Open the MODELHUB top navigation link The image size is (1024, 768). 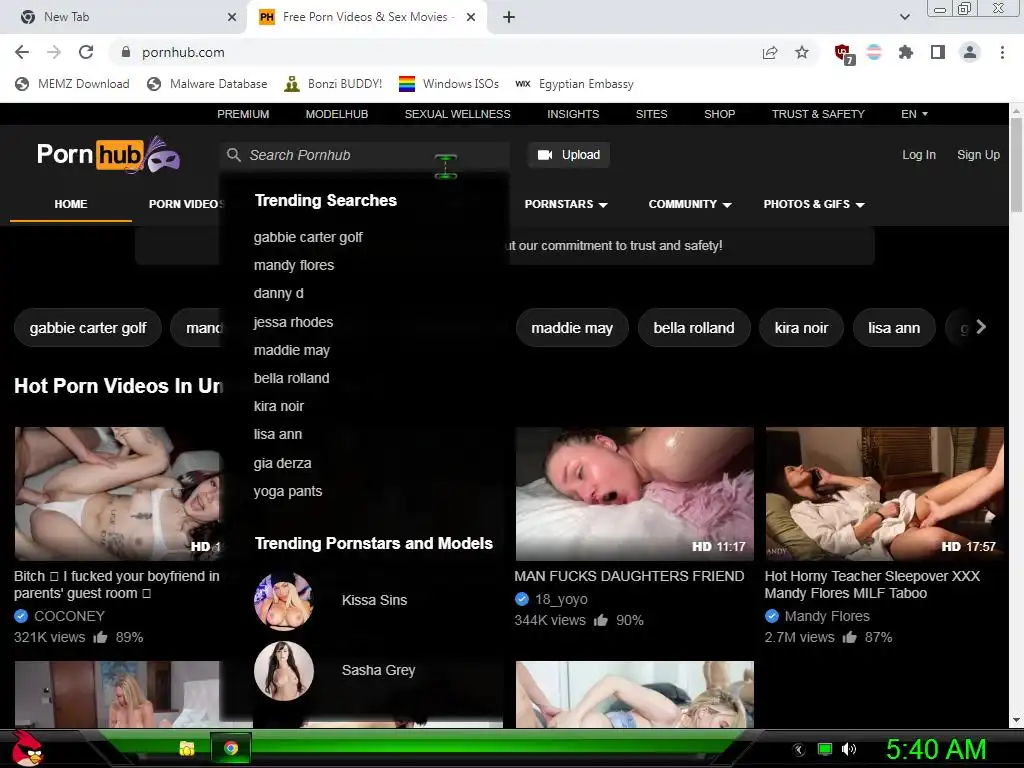coord(337,114)
